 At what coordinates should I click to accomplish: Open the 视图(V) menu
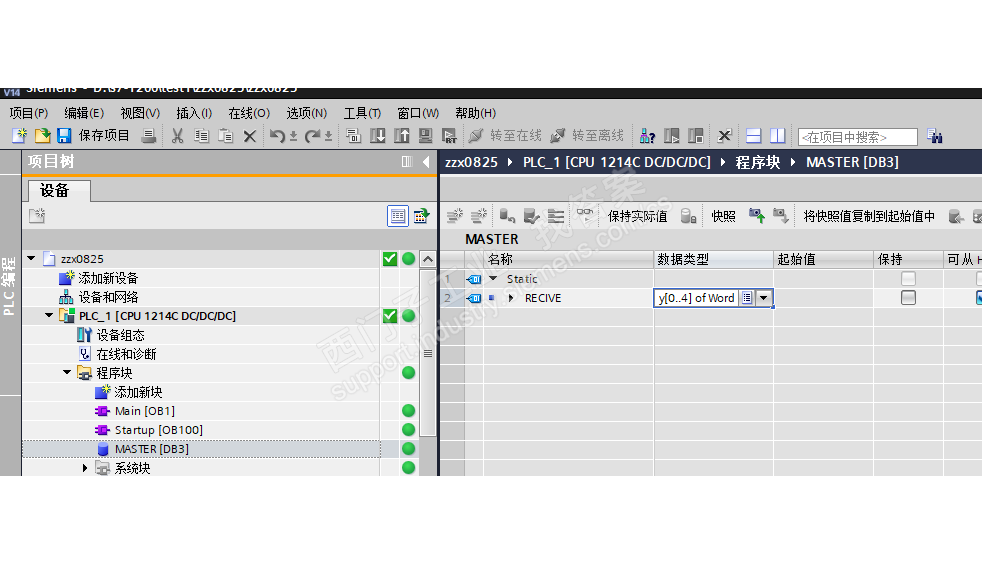140,113
